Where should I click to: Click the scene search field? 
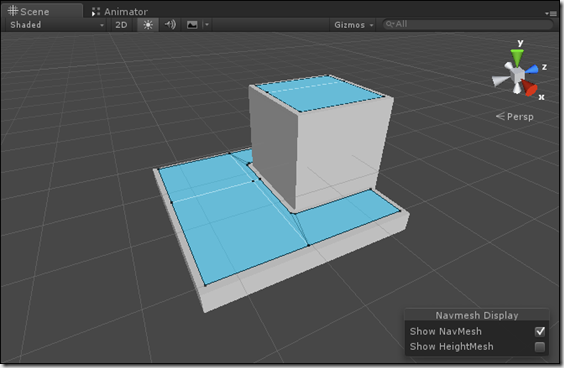tap(468, 24)
